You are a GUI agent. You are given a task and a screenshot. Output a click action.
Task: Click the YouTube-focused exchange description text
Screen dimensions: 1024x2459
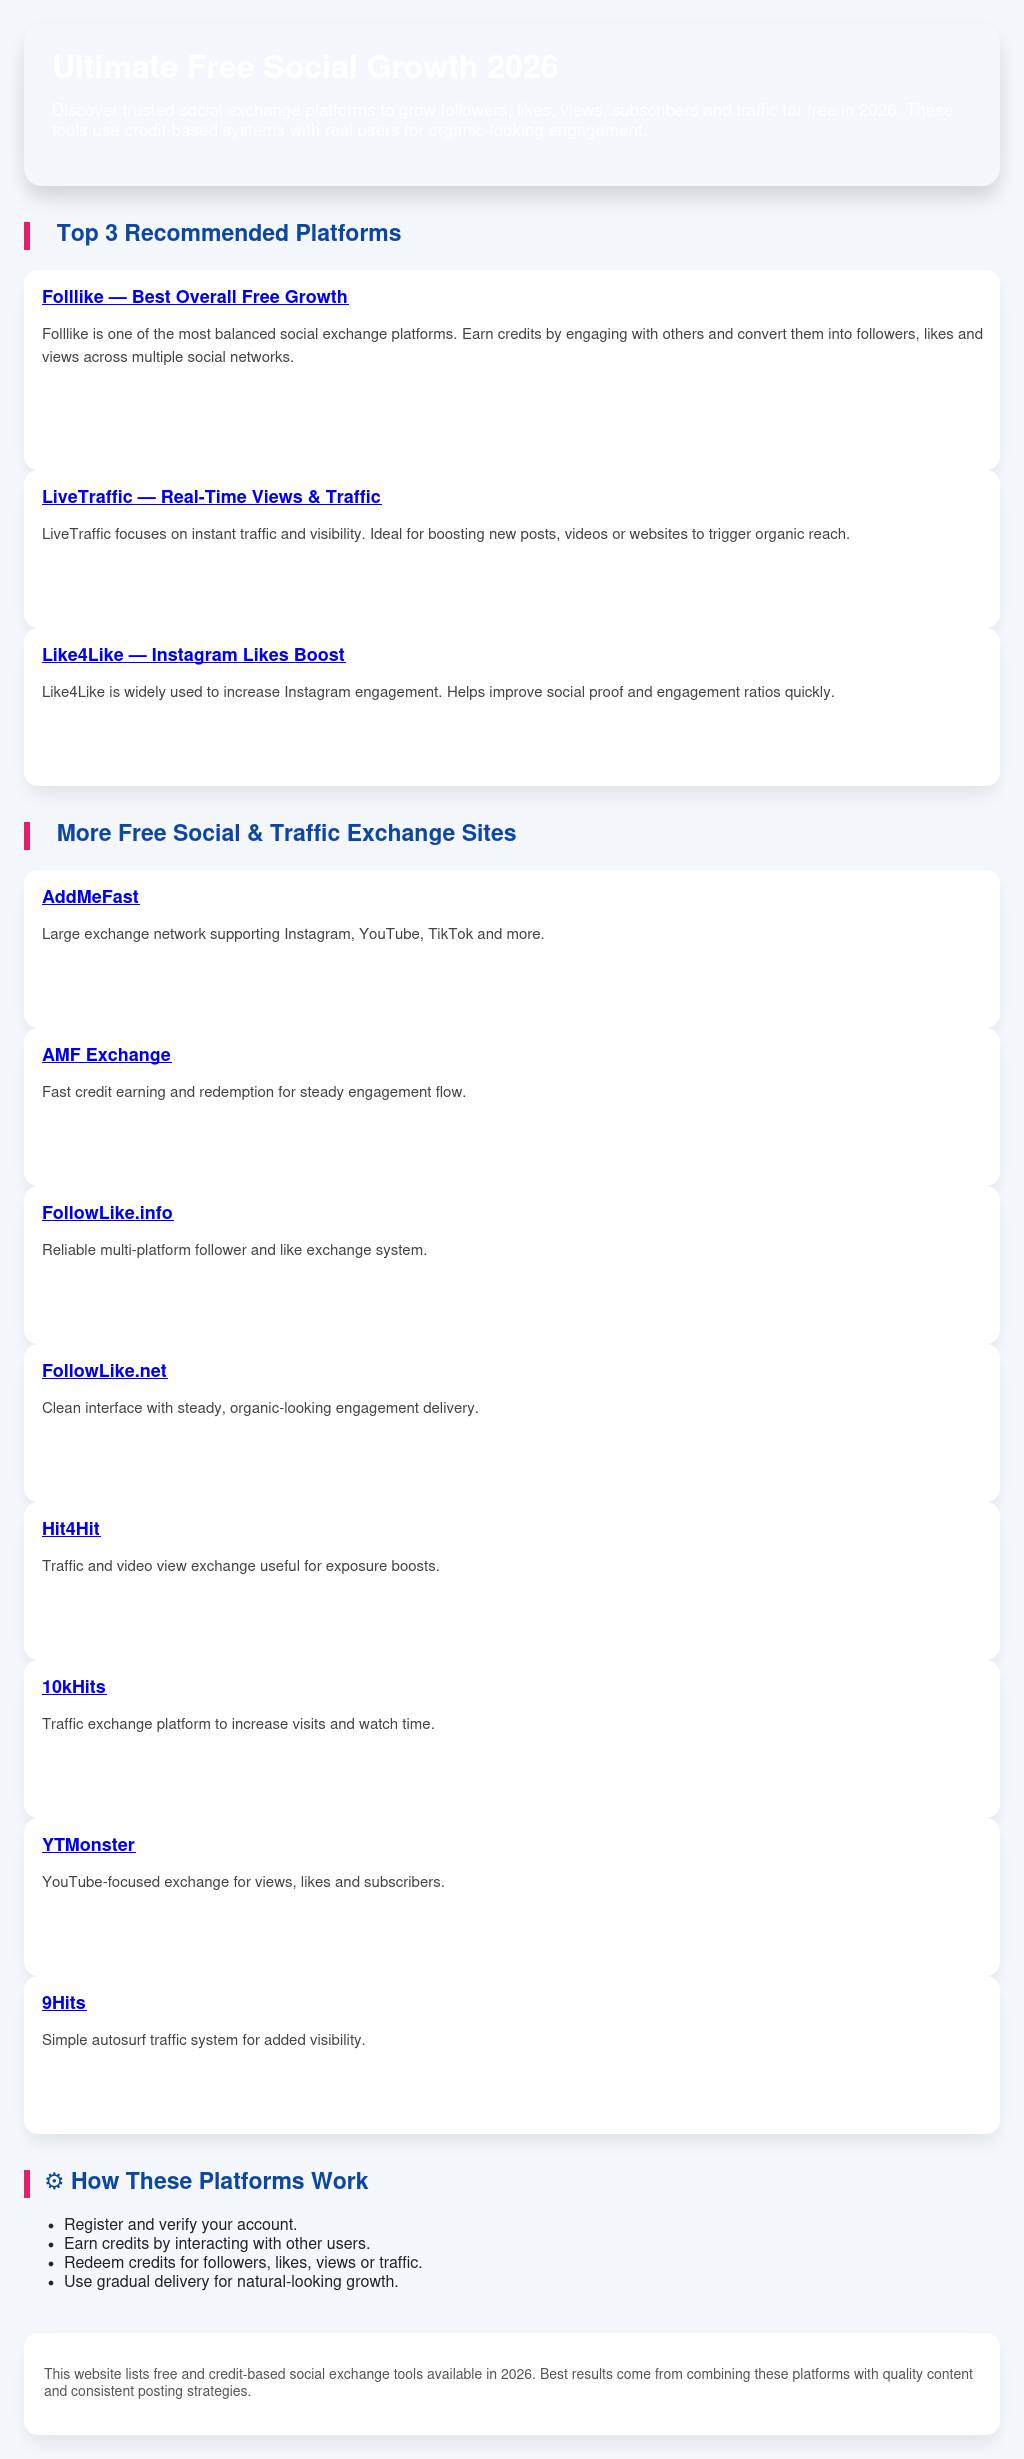coord(243,1882)
